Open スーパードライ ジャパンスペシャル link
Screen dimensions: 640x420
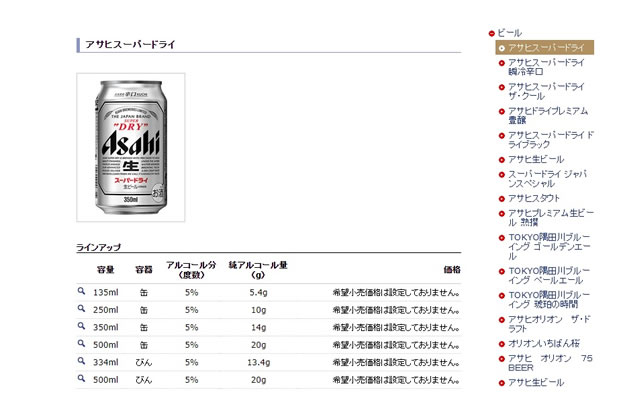[547, 179]
